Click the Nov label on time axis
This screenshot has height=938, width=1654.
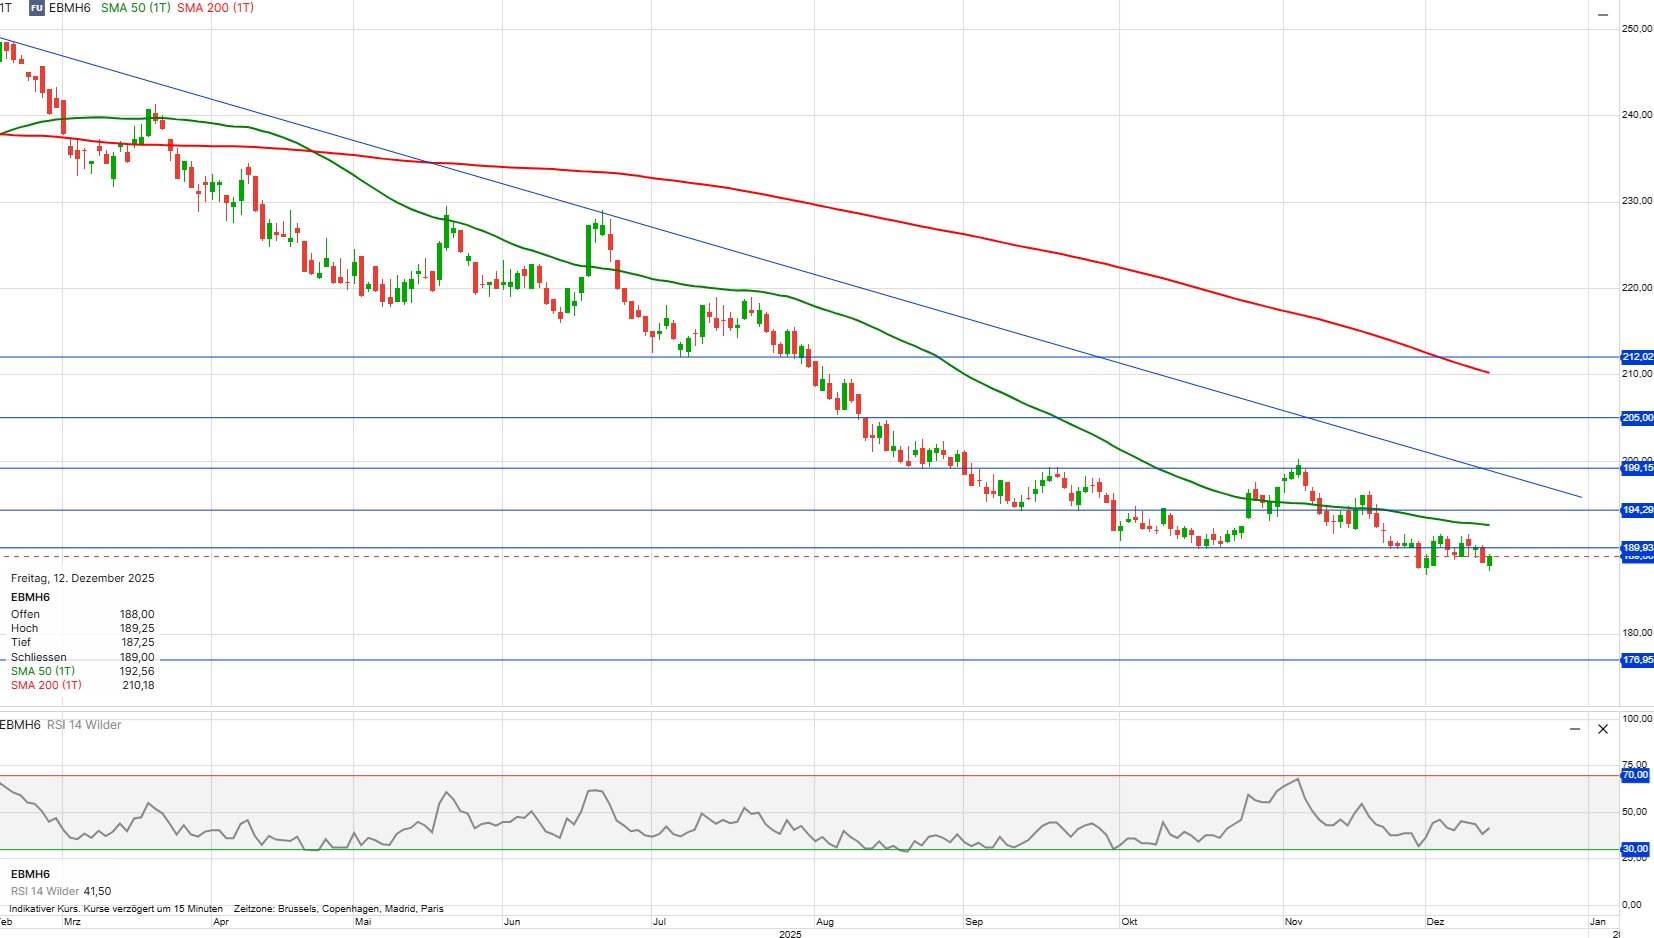click(x=1293, y=922)
